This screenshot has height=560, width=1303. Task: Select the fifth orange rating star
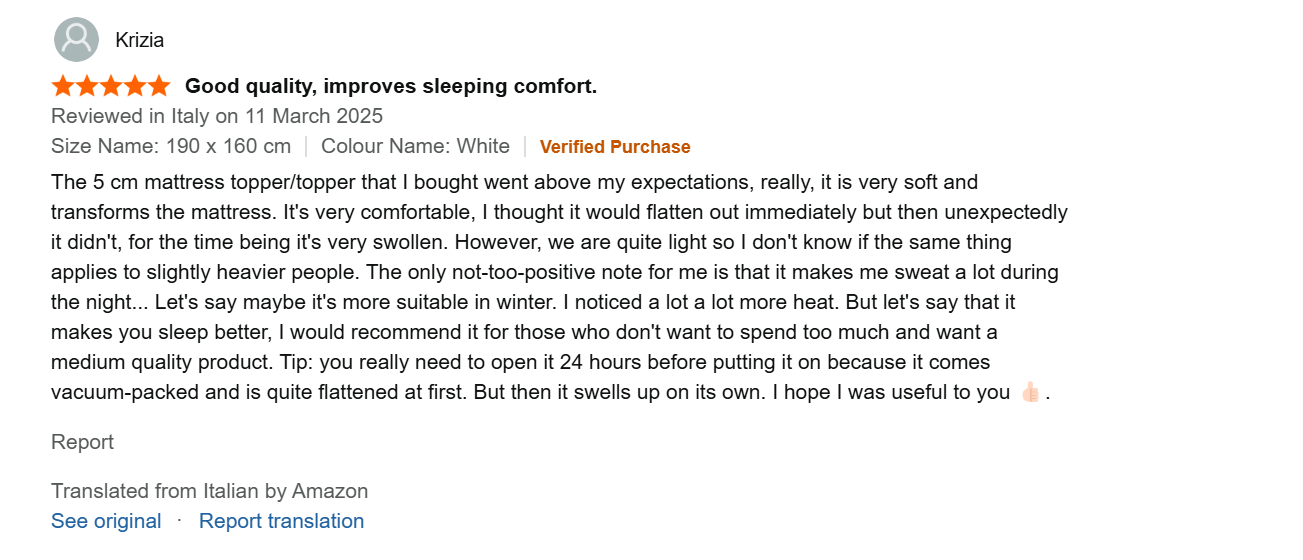pos(159,86)
